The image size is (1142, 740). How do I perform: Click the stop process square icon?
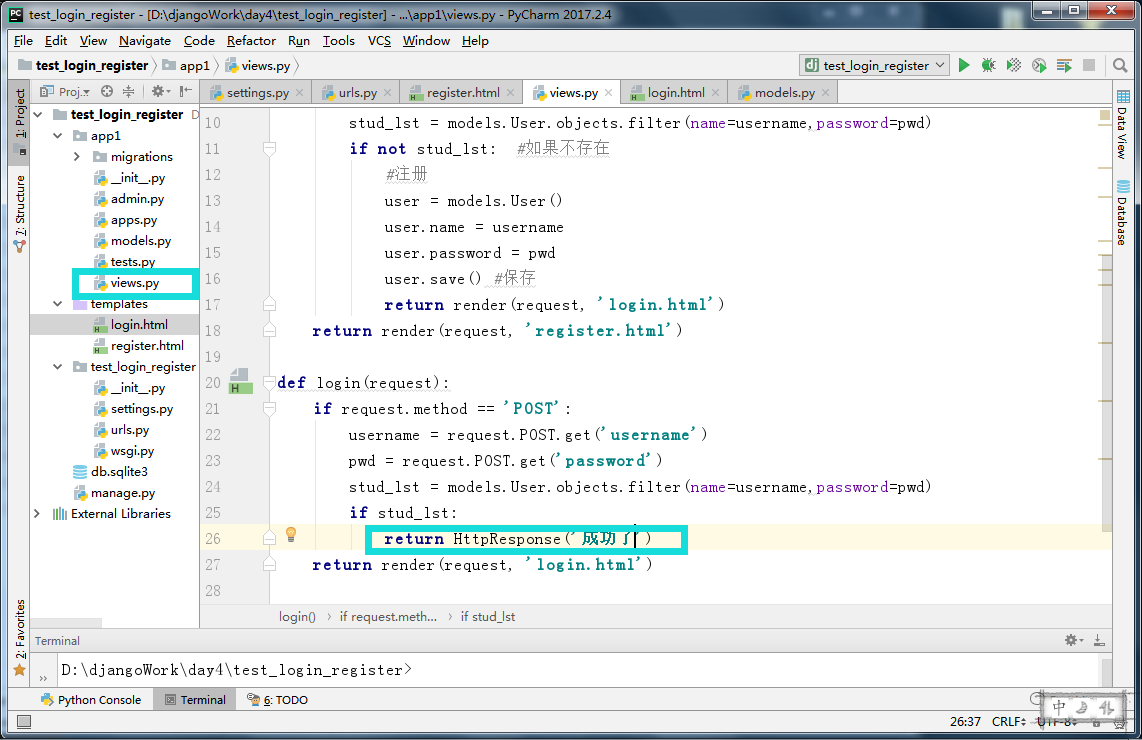point(1089,66)
